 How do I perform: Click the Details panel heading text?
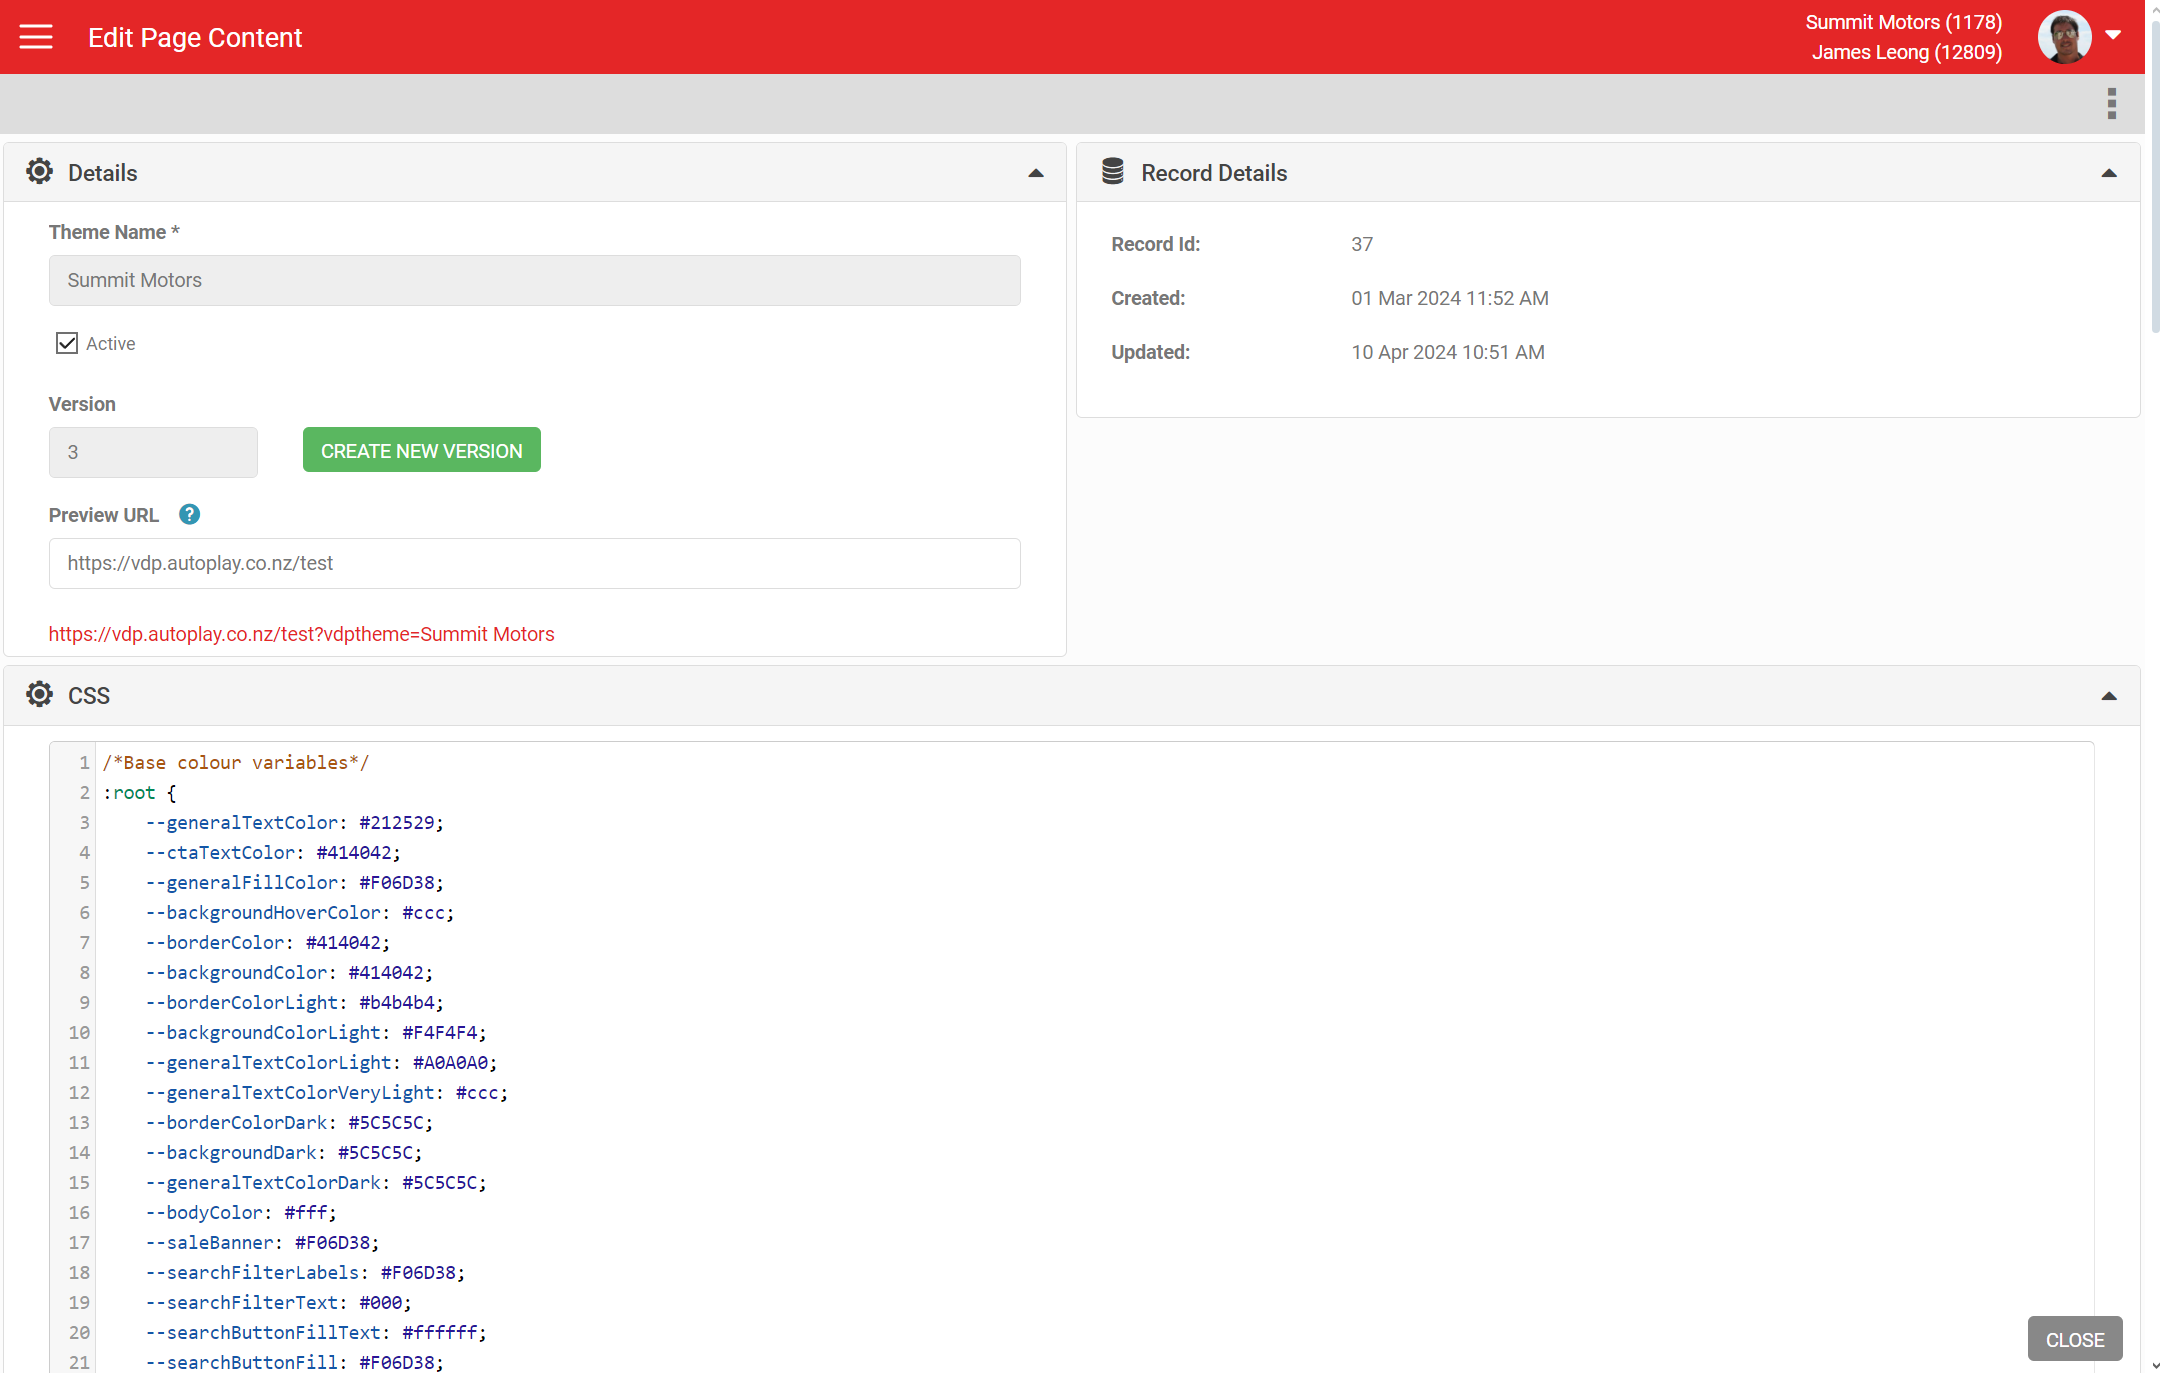click(x=103, y=173)
